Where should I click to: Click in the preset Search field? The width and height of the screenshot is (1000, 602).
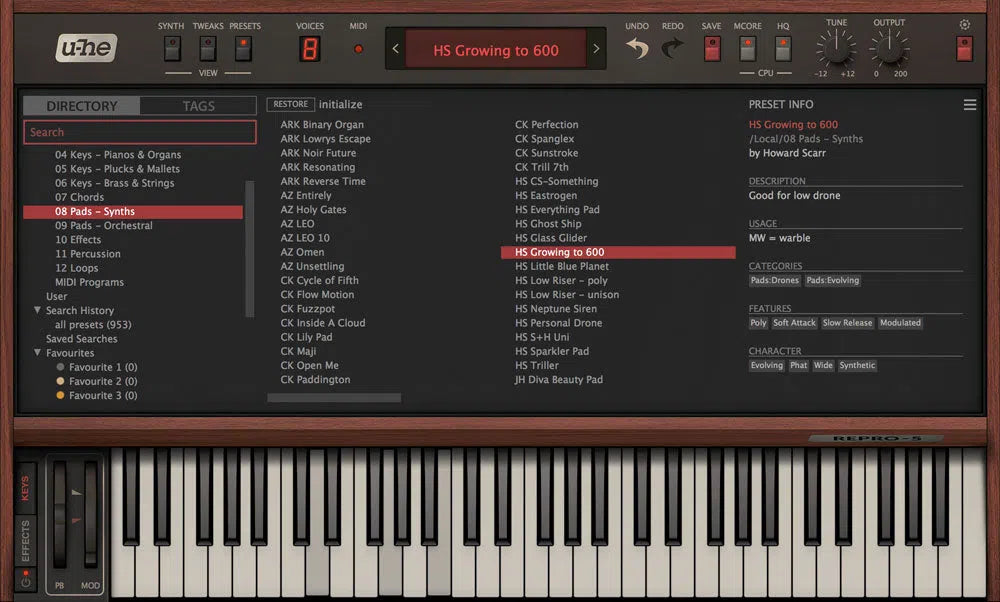pyautogui.click(x=140, y=132)
